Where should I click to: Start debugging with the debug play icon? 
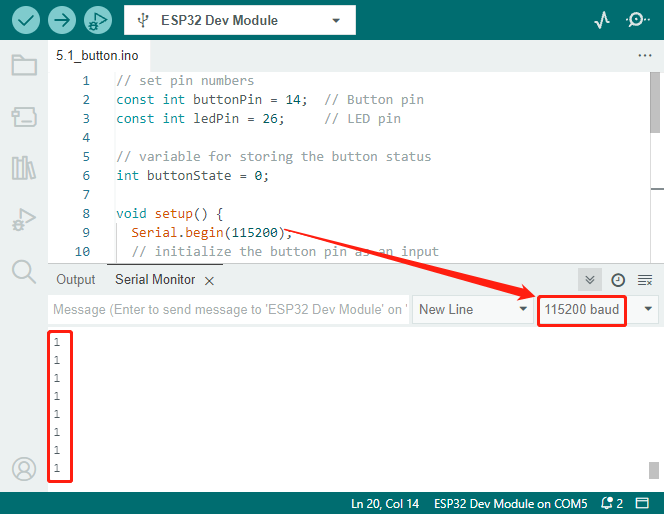[x=98, y=20]
